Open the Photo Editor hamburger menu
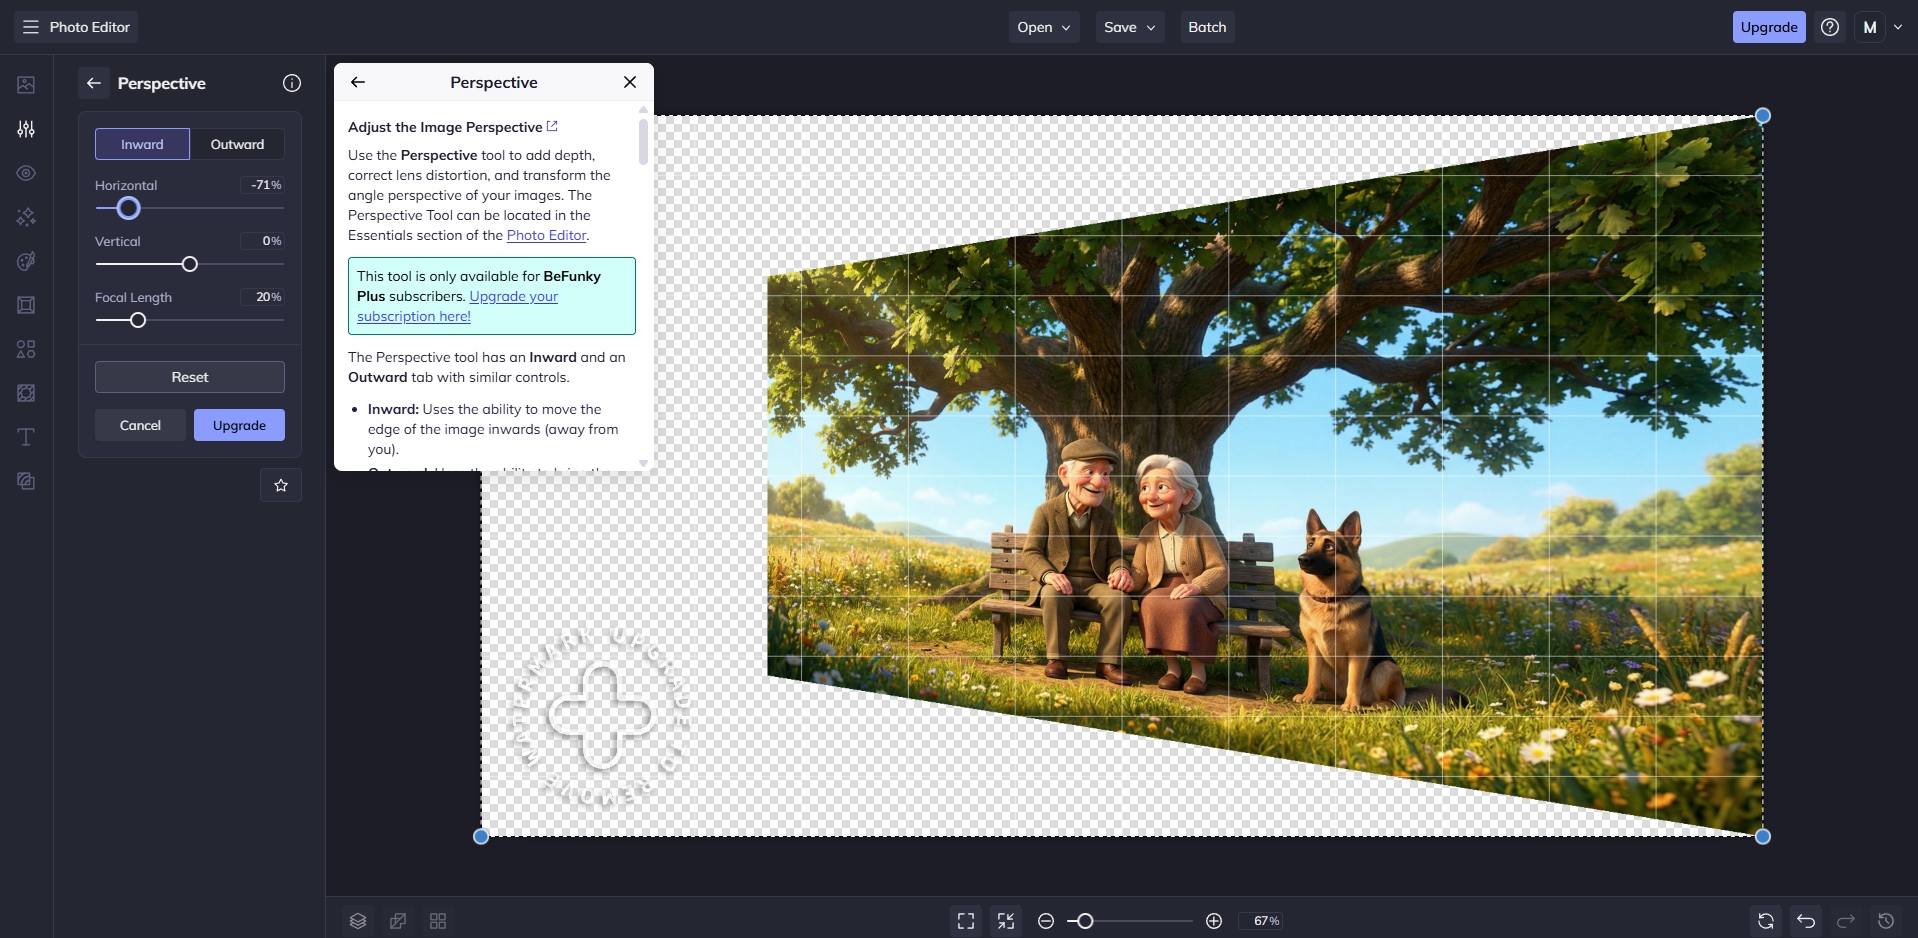This screenshot has height=938, width=1918. pyautogui.click(x=31, y=27)
